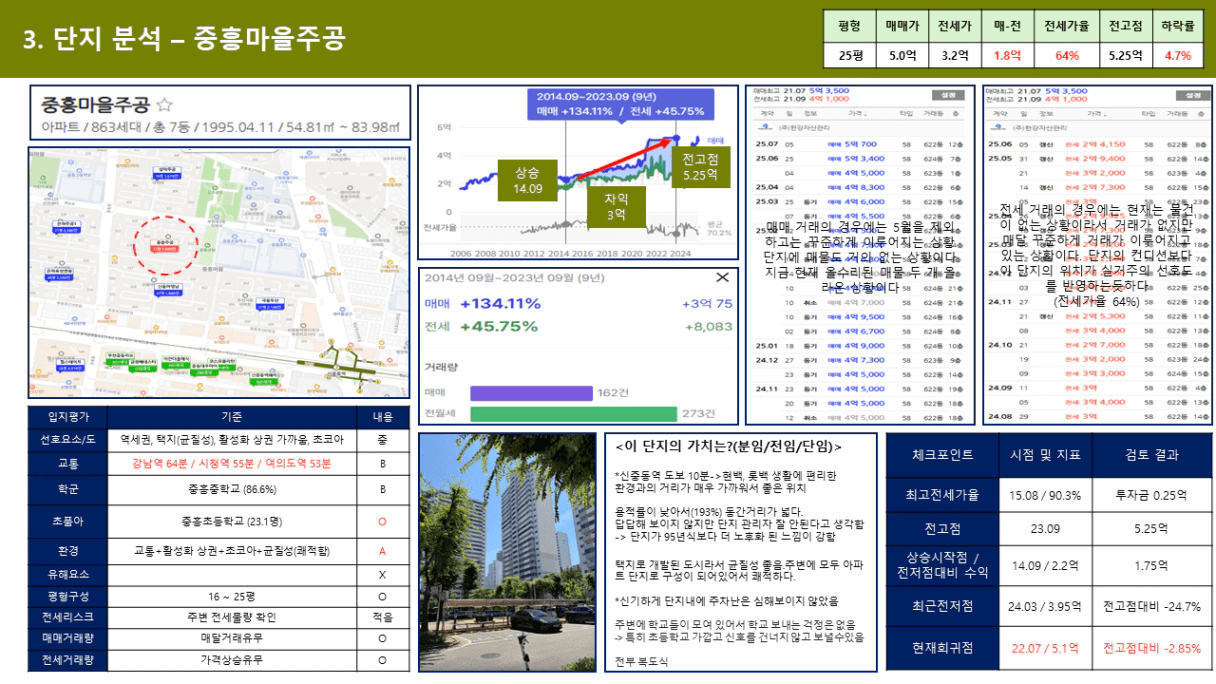Click the 매매 4억 6,000 transaction row

[x=861, y=201]
